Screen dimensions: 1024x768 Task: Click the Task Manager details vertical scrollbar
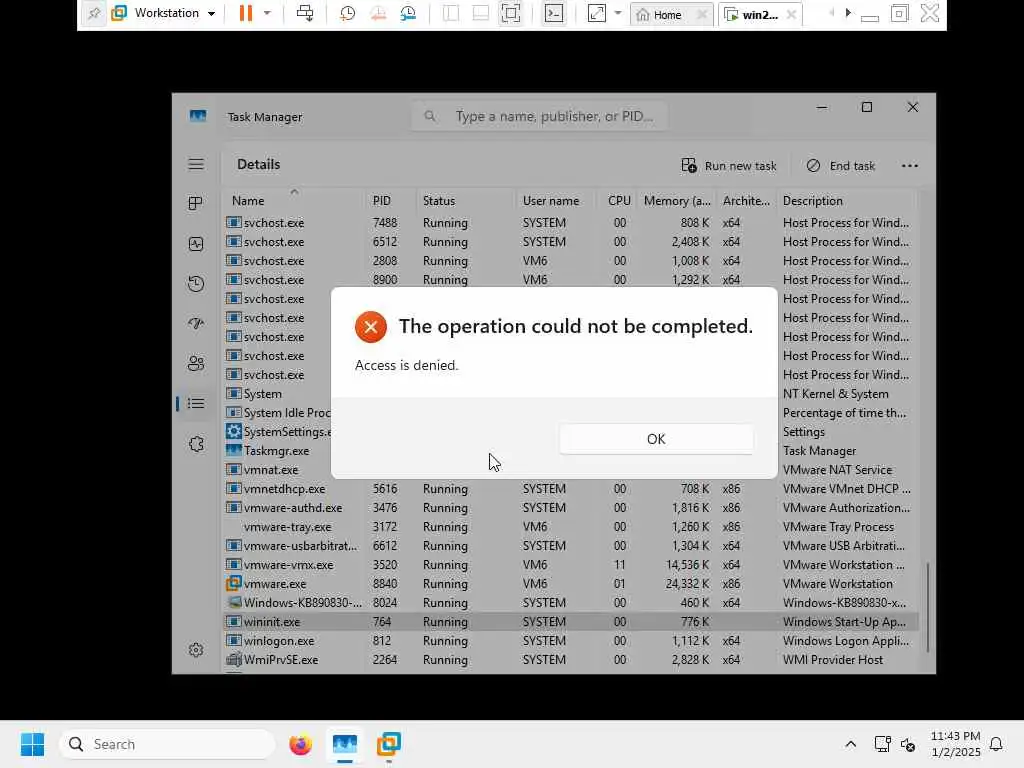click(927, 607)
